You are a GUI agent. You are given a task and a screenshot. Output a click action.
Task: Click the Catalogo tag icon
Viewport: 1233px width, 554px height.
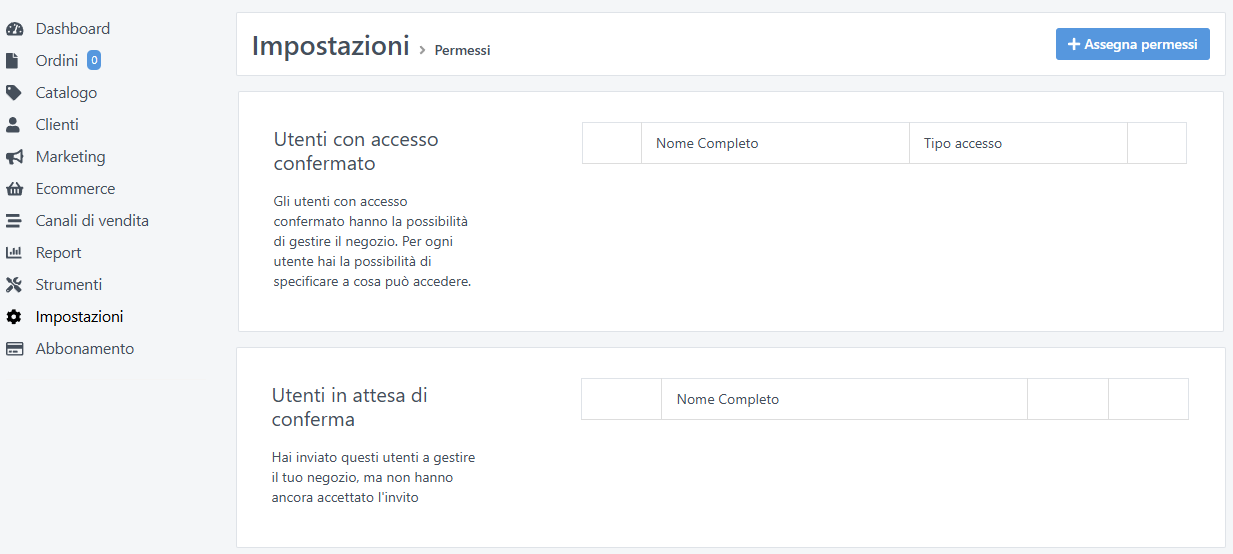coord(14,93)
